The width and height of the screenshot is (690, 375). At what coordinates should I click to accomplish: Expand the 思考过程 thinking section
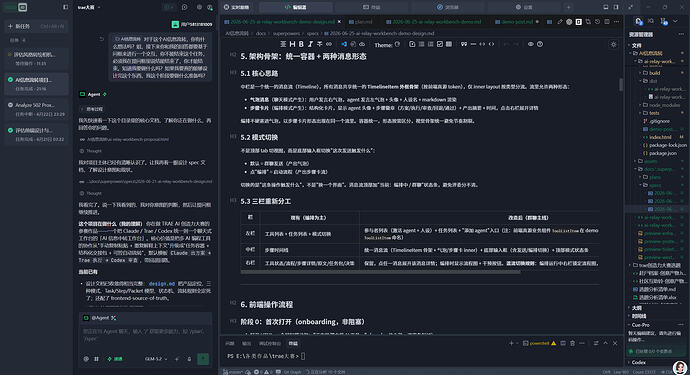click(92, 109)
